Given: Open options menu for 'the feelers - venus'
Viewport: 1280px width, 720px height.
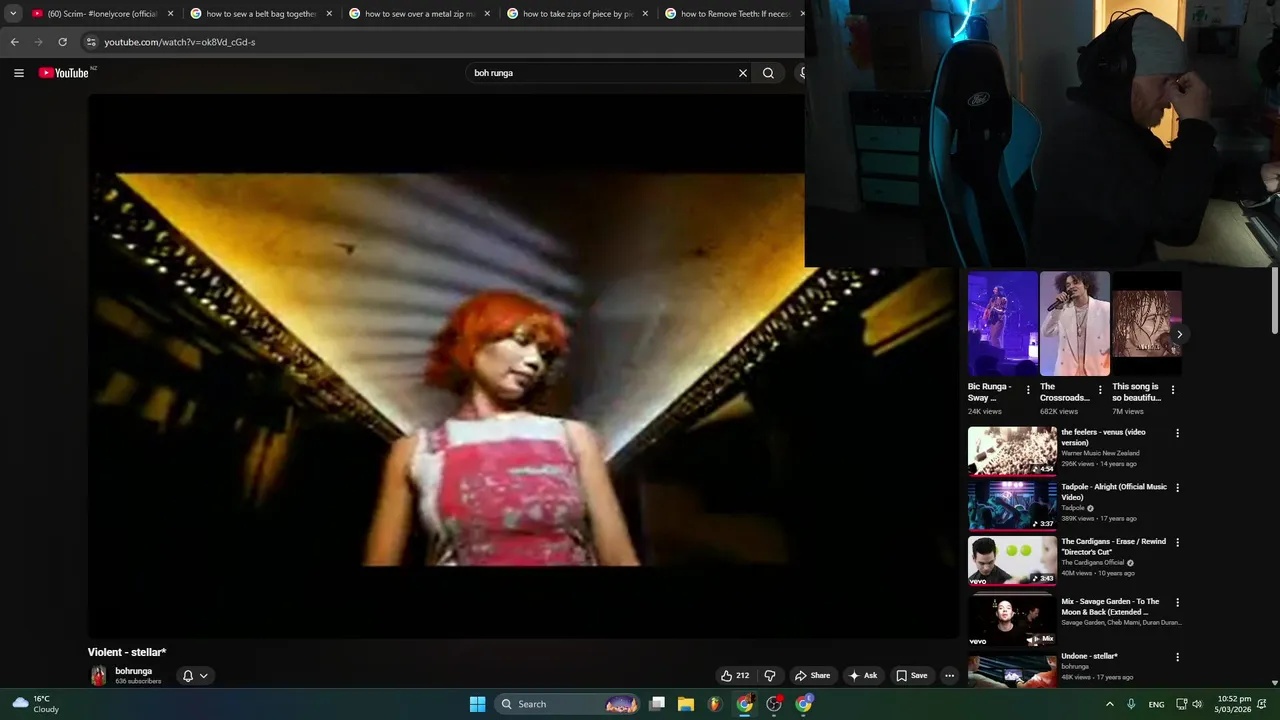Looking at the screenshot, I should [x=1177, y=433].
